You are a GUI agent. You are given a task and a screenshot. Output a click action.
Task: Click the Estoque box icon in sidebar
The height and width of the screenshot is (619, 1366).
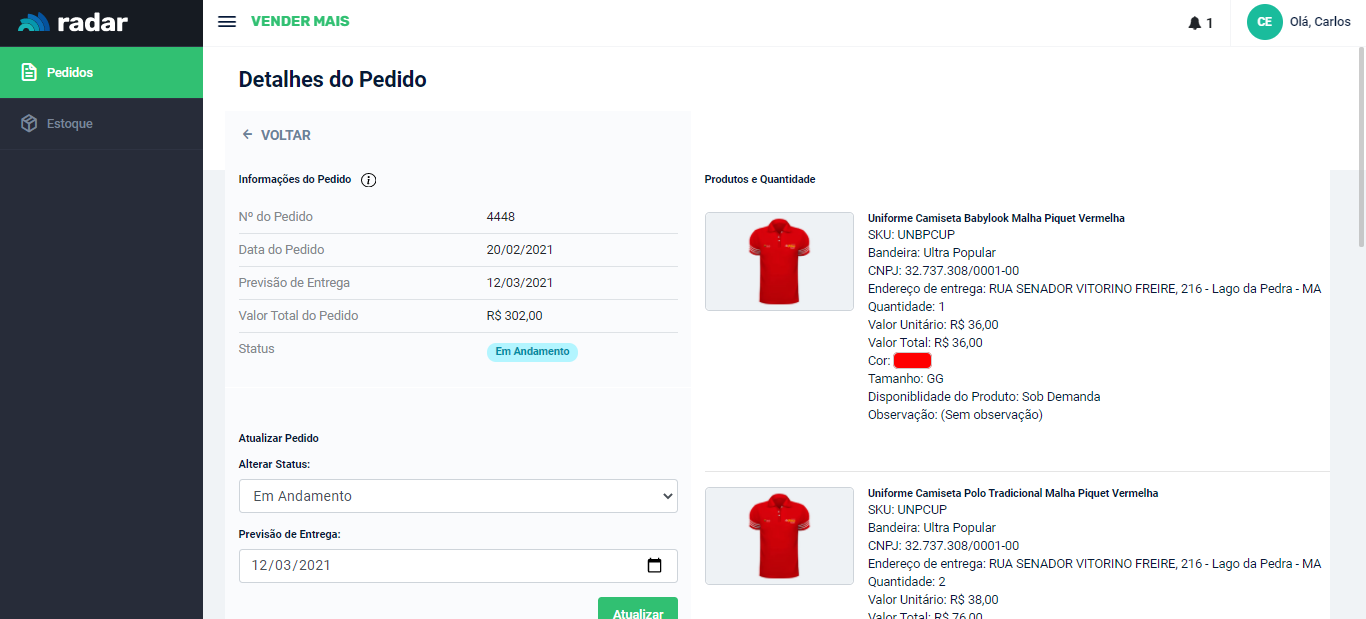click(x=29, y=124)
